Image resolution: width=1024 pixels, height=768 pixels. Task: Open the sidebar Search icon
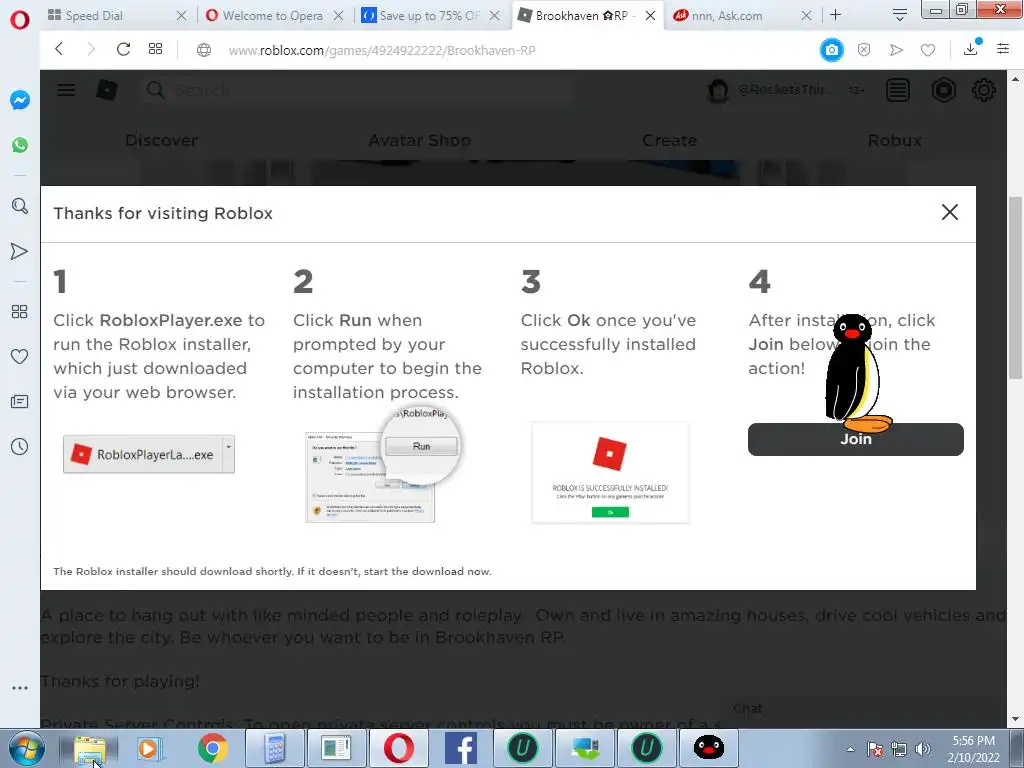point(20,206)
